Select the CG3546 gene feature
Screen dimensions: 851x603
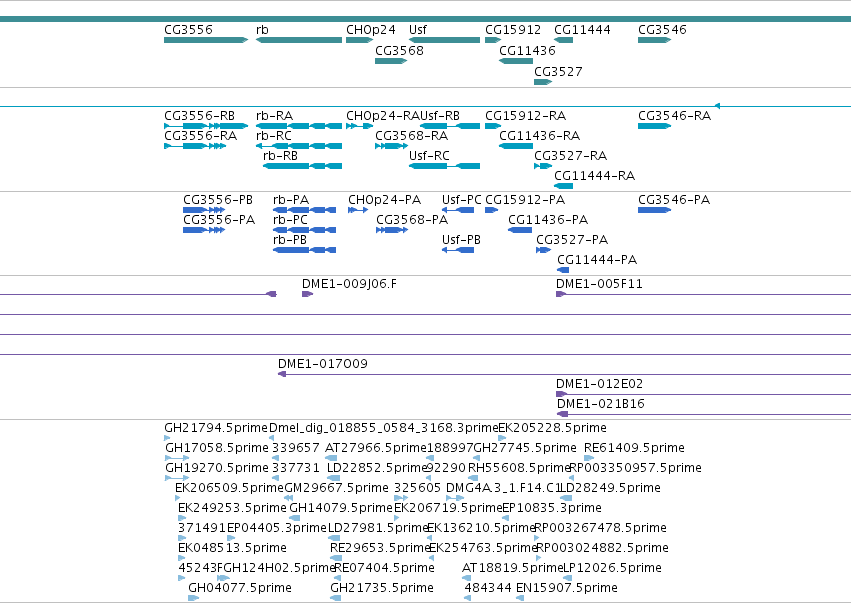click(655, 40)
